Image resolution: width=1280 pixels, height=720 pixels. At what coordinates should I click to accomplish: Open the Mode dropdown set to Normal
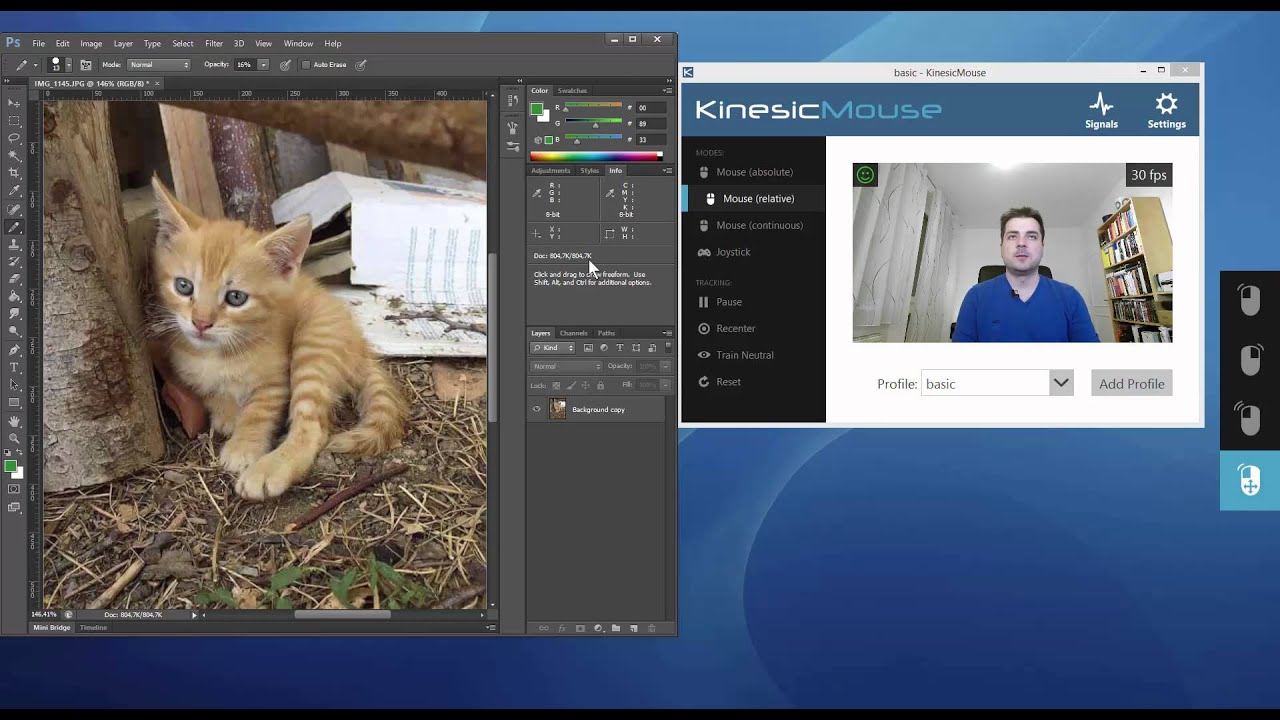point(158,65)
